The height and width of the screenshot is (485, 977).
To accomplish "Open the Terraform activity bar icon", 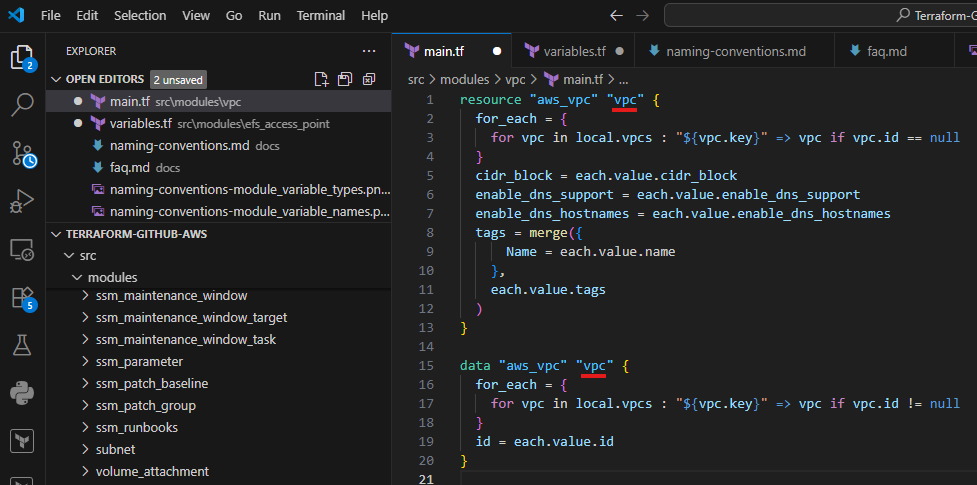I will 22,441.
